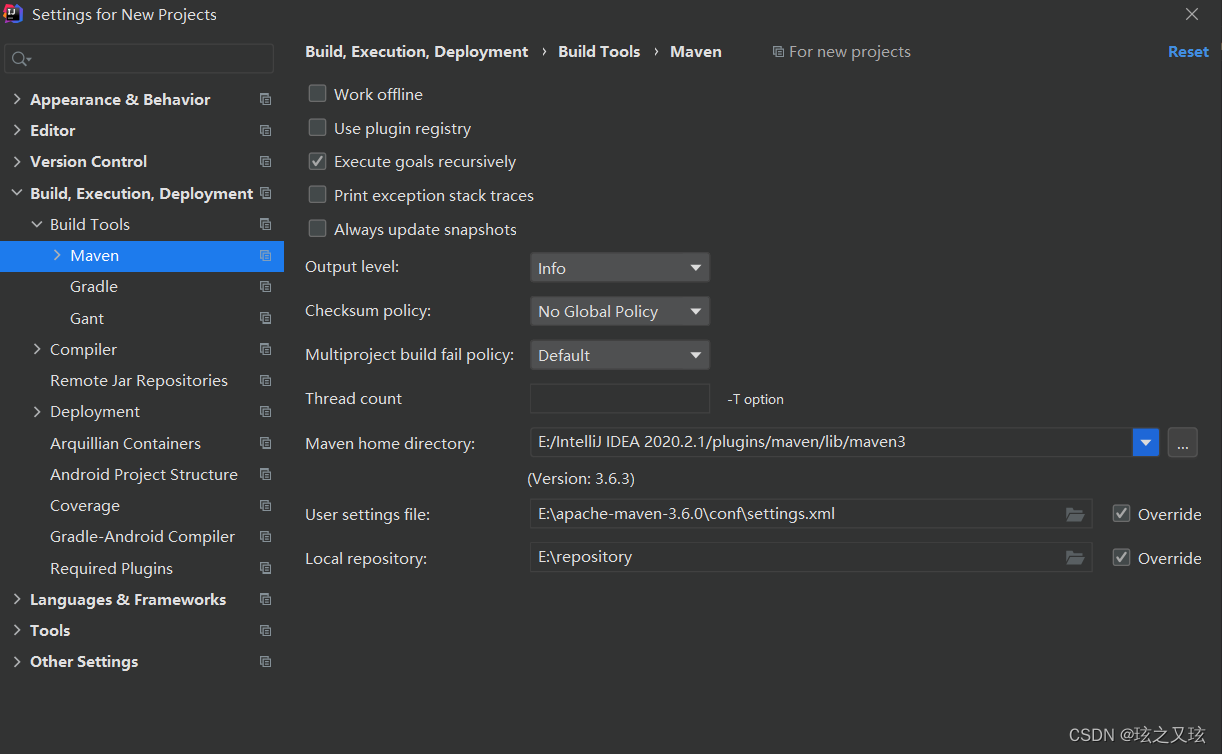Collapse the Build Tools chevron
1222x754 pixels.
(x=37, y=224)
